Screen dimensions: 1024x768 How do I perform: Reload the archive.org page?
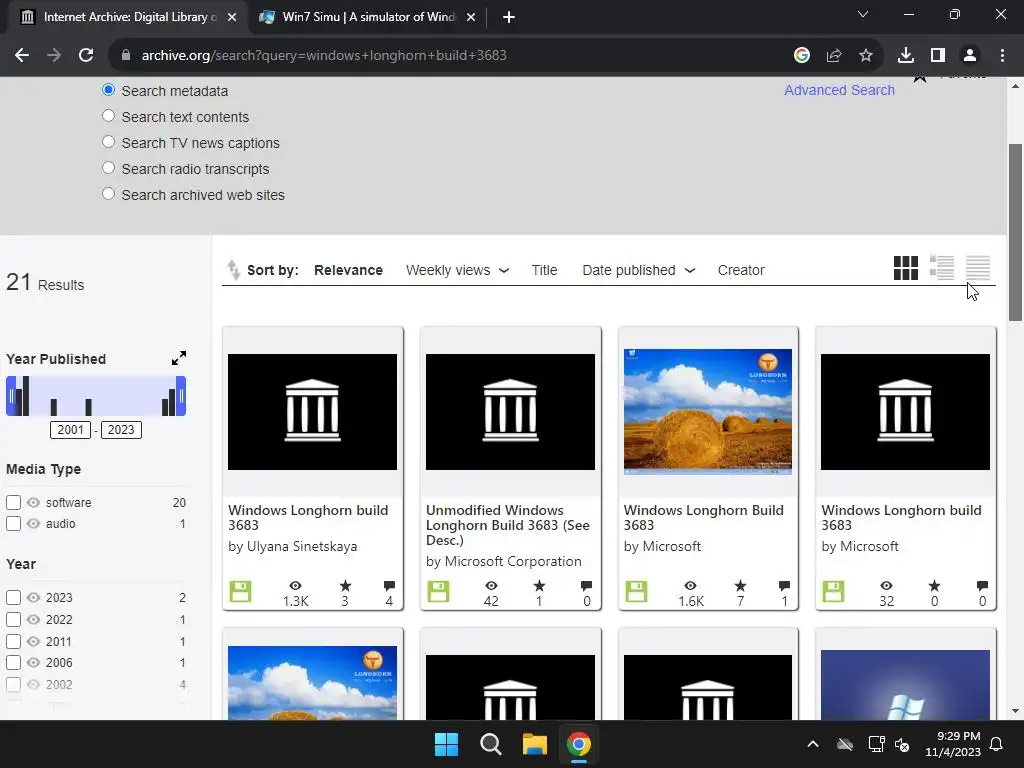pos(86,56)
